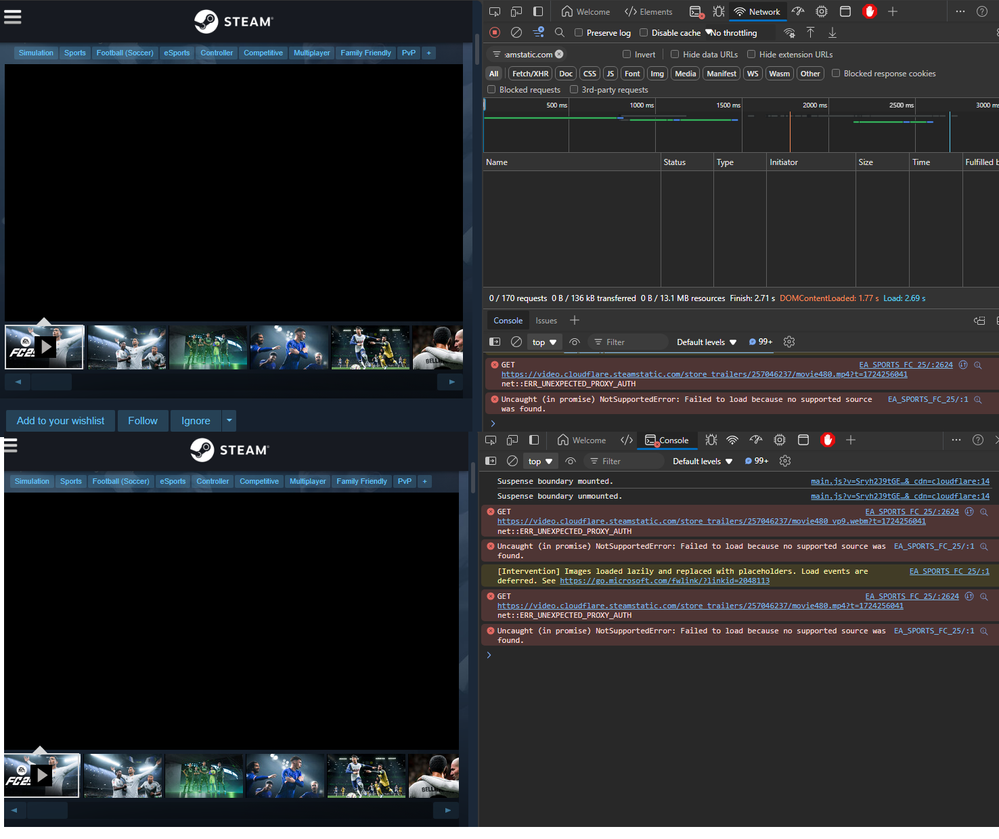
Task: Click live expression eye icon in upper console
Action: tap(574, 342)
